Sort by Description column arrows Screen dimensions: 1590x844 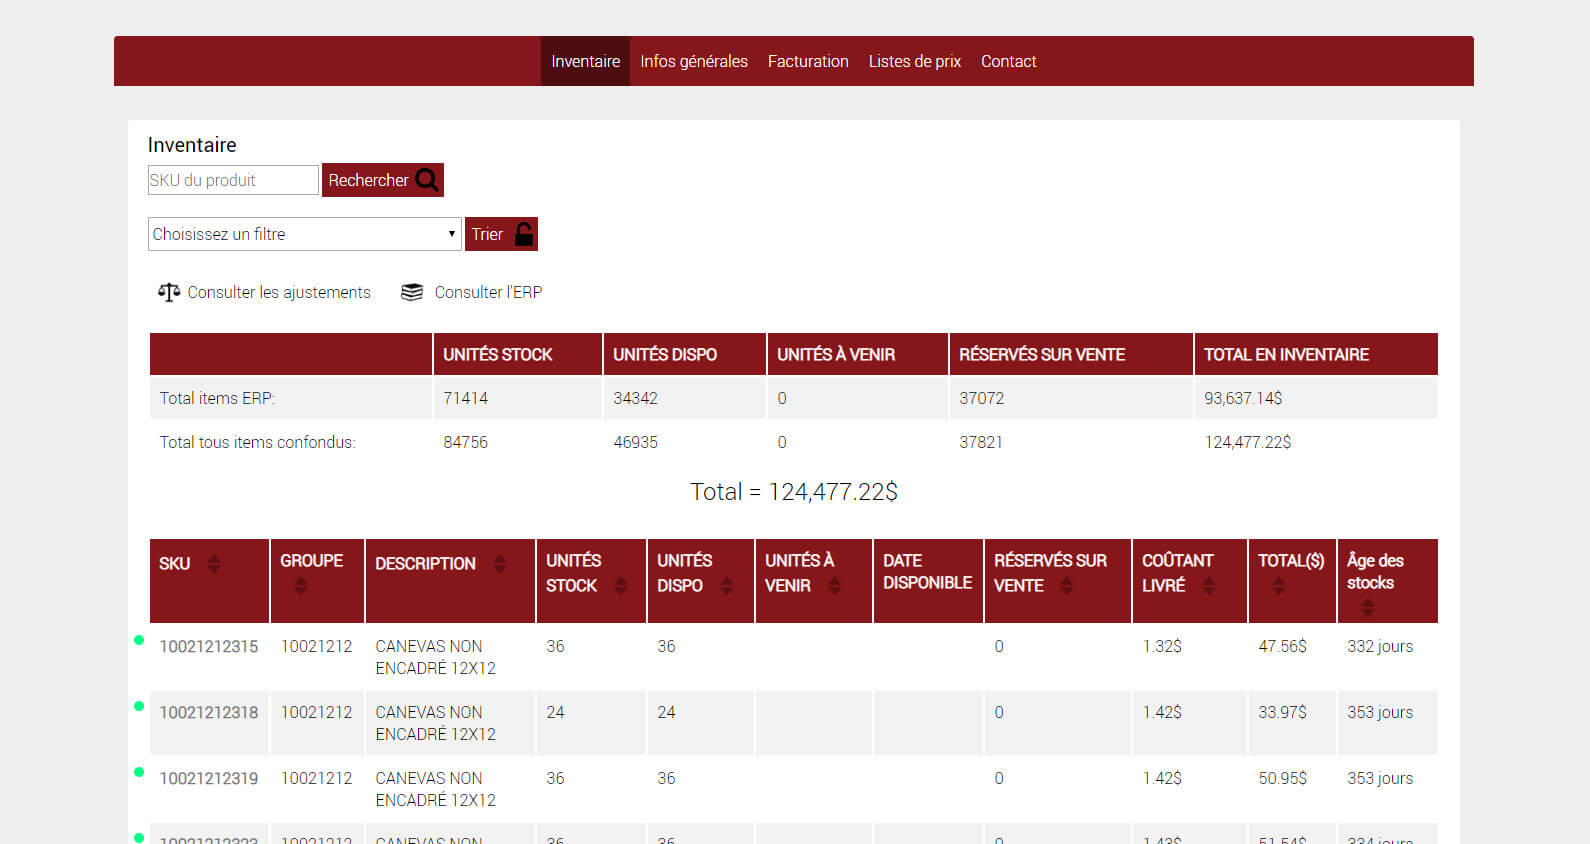[500, 564]
